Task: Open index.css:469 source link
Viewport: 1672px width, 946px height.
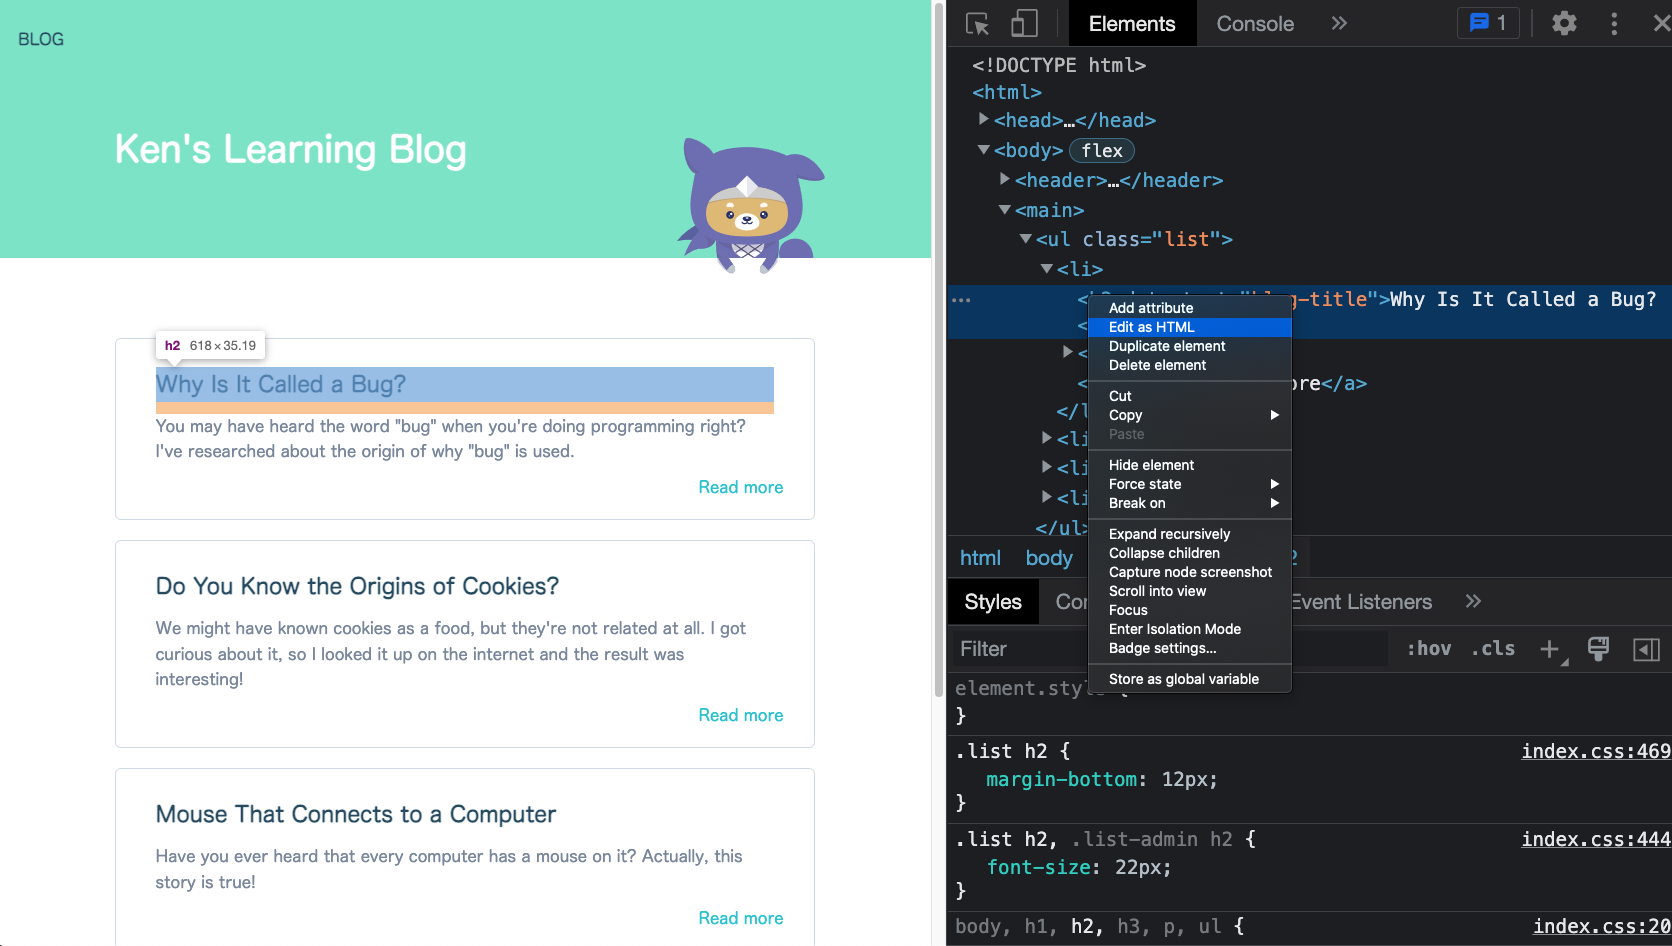Action: tap(1595, 751)
